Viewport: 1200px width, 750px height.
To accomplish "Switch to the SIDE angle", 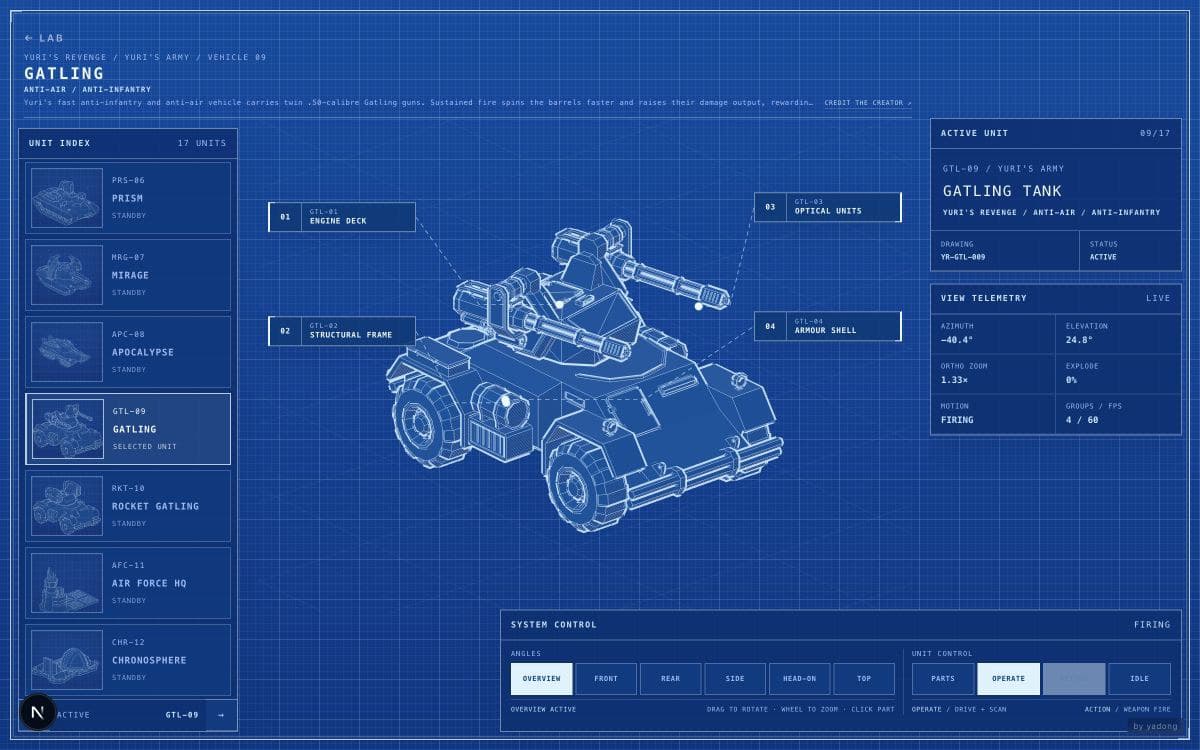I will pyautogui.click(x=735, y=678).
